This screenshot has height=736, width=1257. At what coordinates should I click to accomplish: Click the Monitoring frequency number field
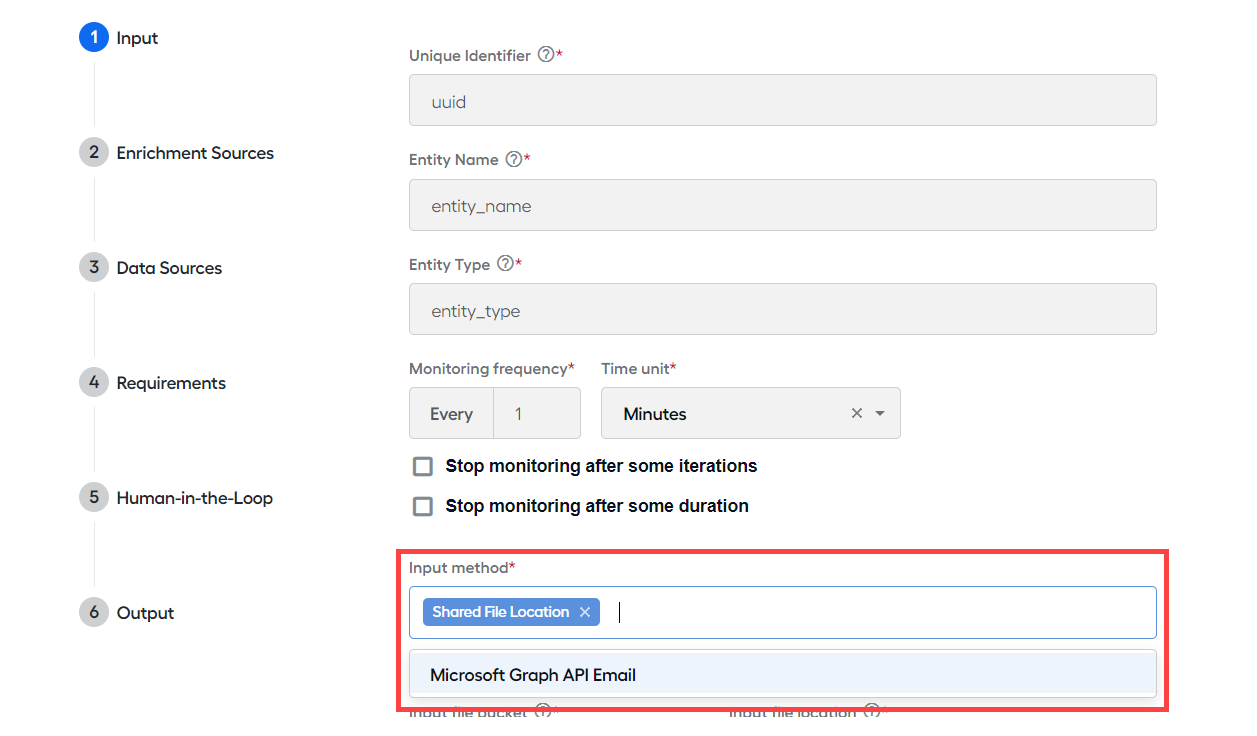tap(537, 413)
